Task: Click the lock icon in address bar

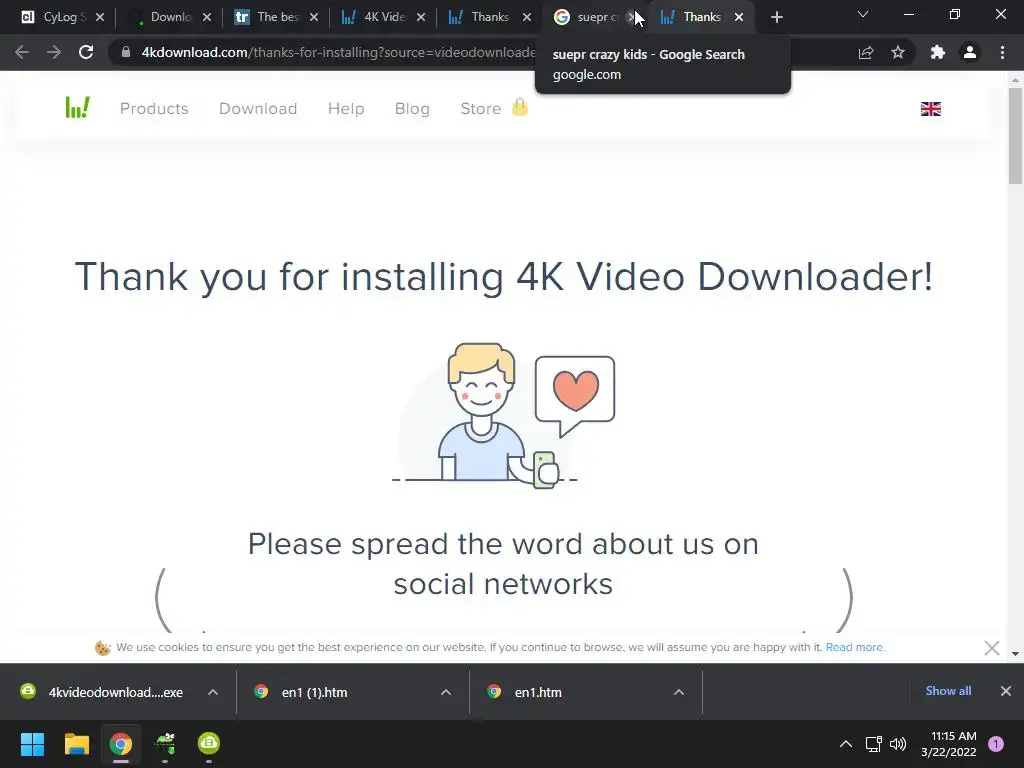Action: [126, 52]
